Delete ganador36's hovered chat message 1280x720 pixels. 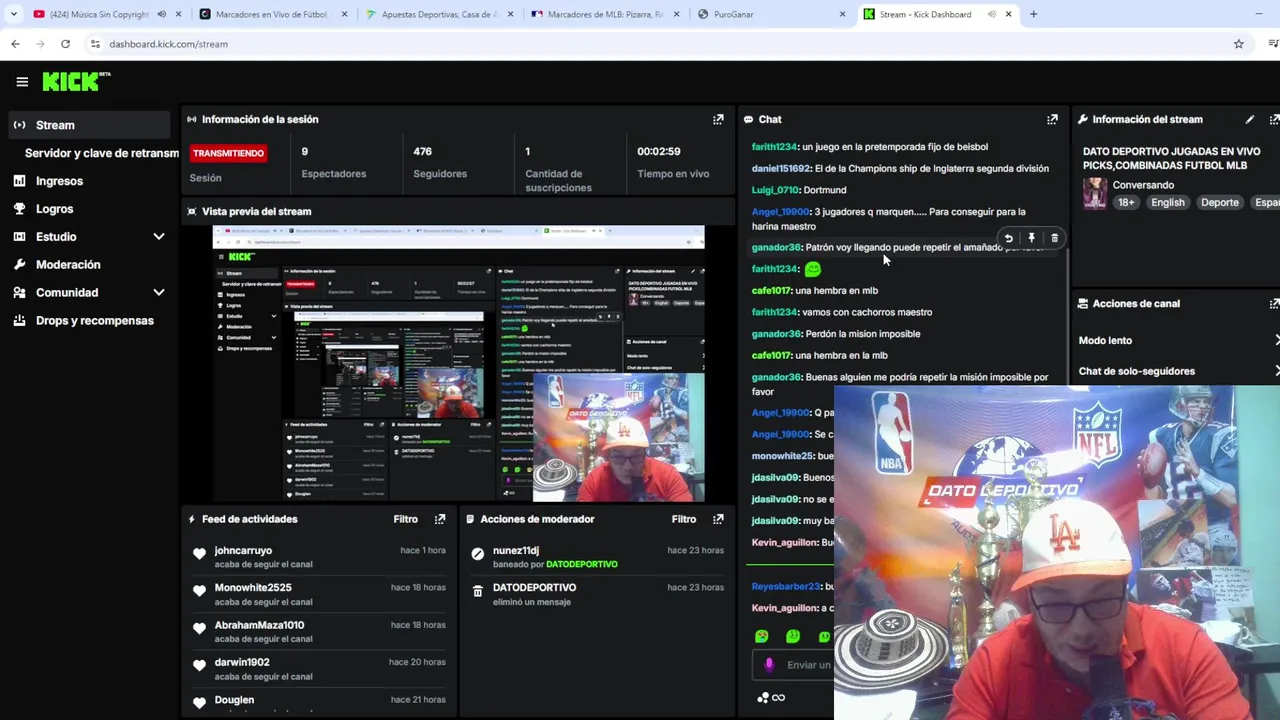1054,239
